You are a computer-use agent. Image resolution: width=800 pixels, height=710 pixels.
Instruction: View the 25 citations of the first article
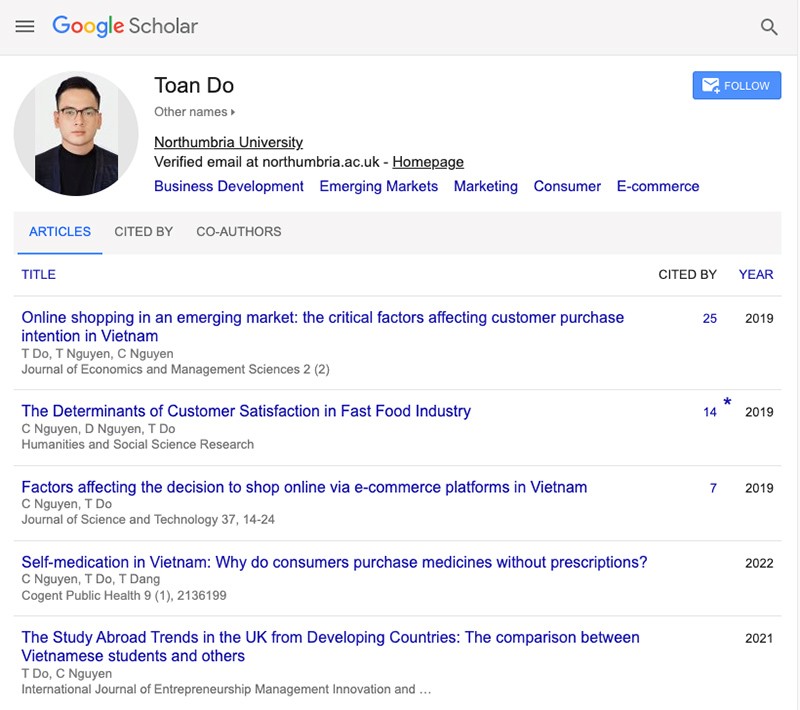pos(709,316)
